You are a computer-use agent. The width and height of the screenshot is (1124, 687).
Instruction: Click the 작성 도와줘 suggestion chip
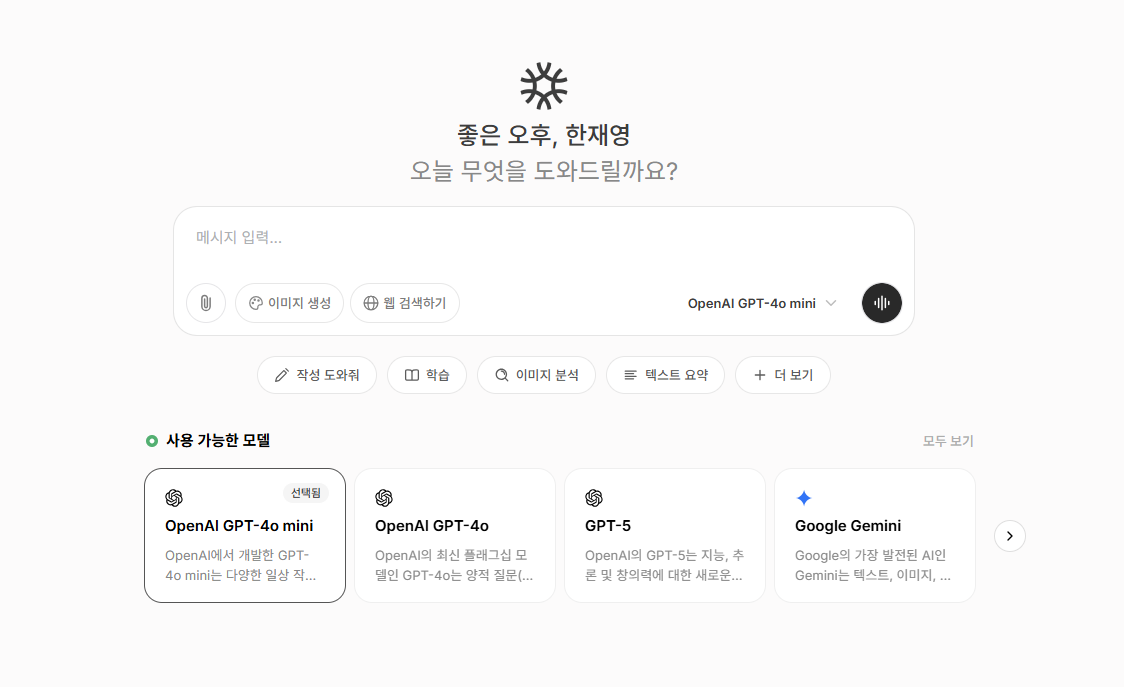pyautogui.click(x=317, y=375)
